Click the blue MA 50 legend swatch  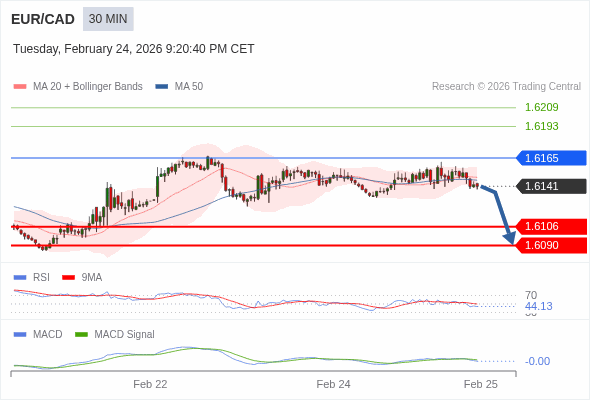pos(162,87)
